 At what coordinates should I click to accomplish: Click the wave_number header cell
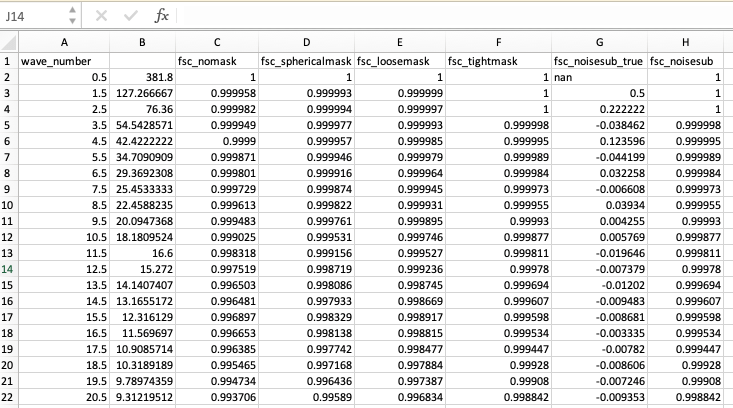point(63,61)
